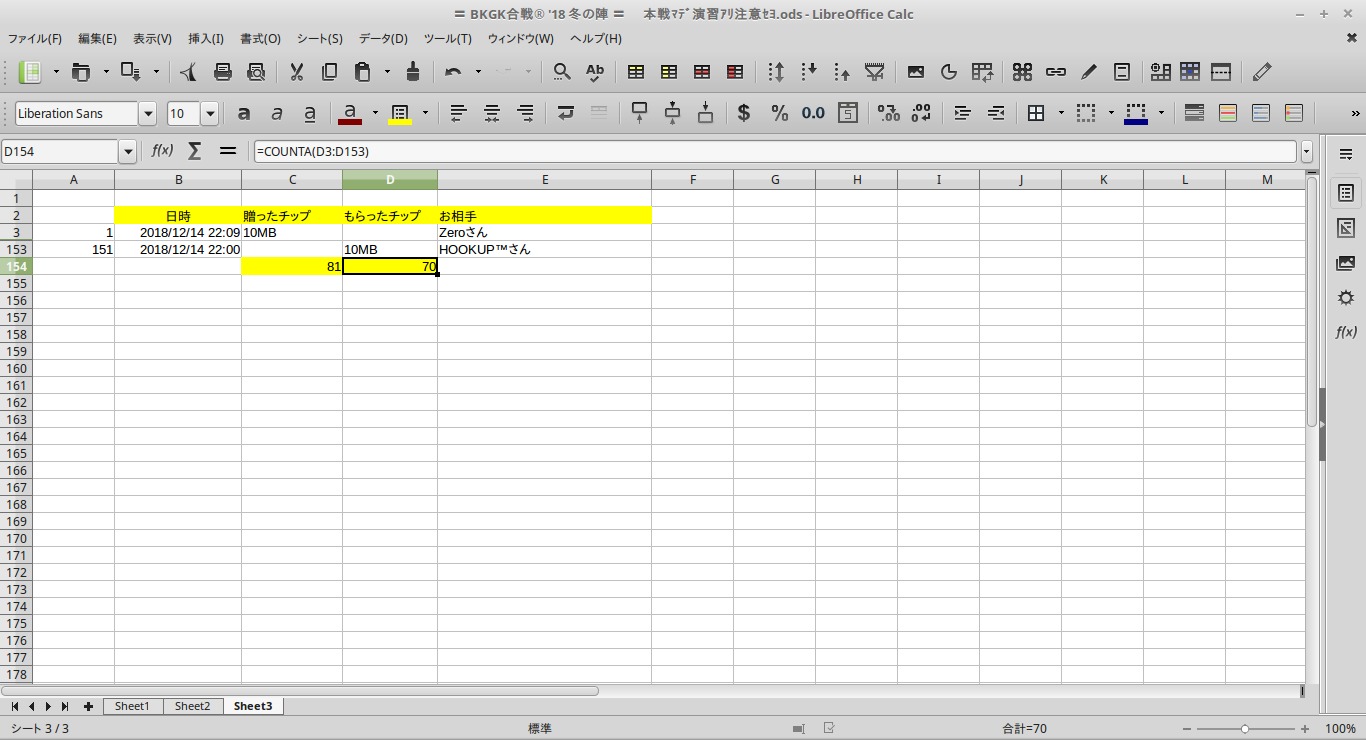This screenshot has width=1366, height=740.
Task: Toggle Show Draw Functions pencil
Action: coord(1262,72)
